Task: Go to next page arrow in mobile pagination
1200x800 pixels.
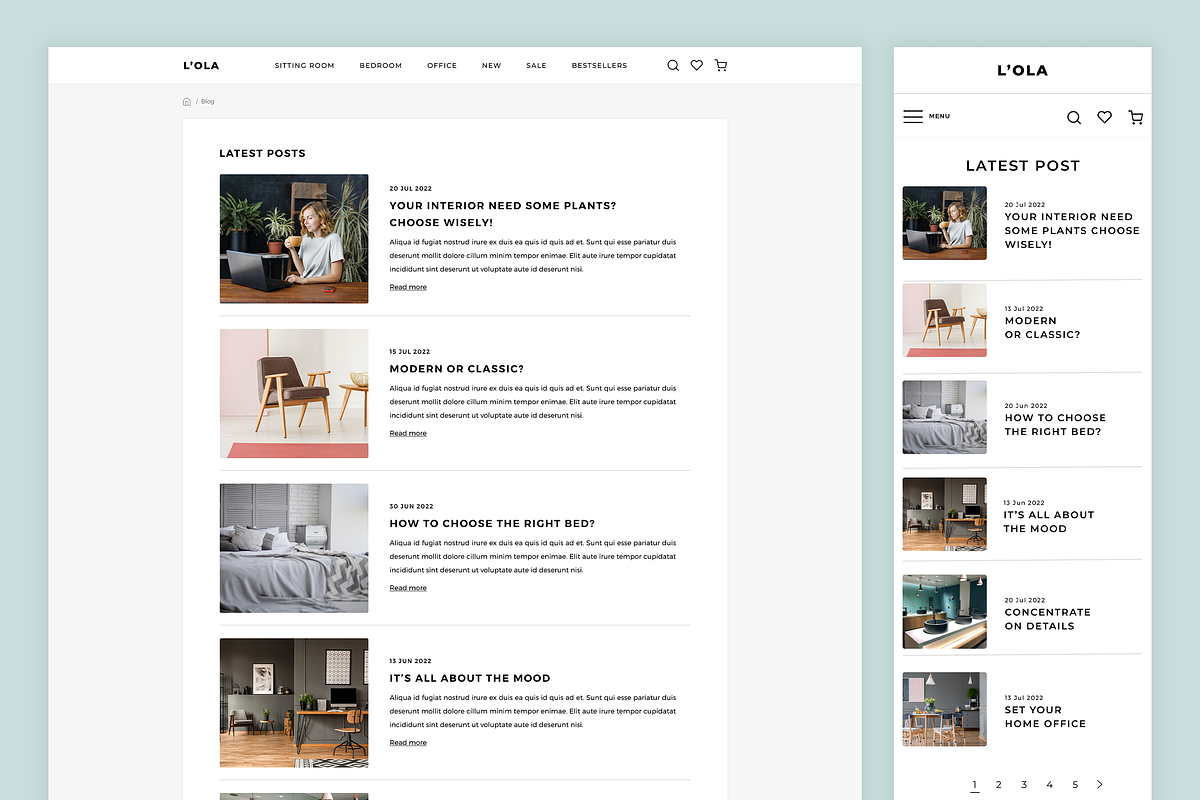Action: (1100, 785)
